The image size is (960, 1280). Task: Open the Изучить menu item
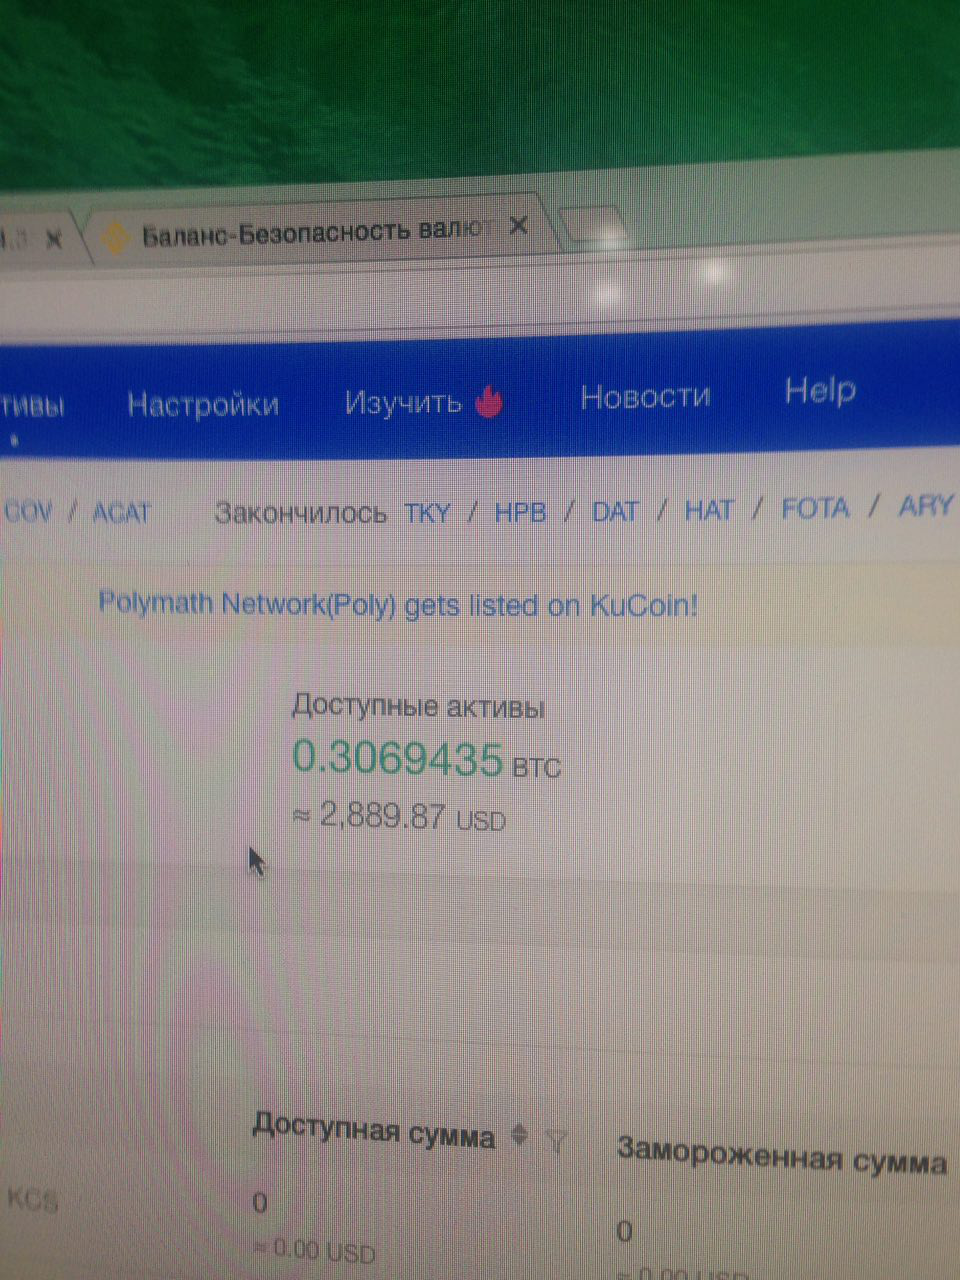point(402,402)
